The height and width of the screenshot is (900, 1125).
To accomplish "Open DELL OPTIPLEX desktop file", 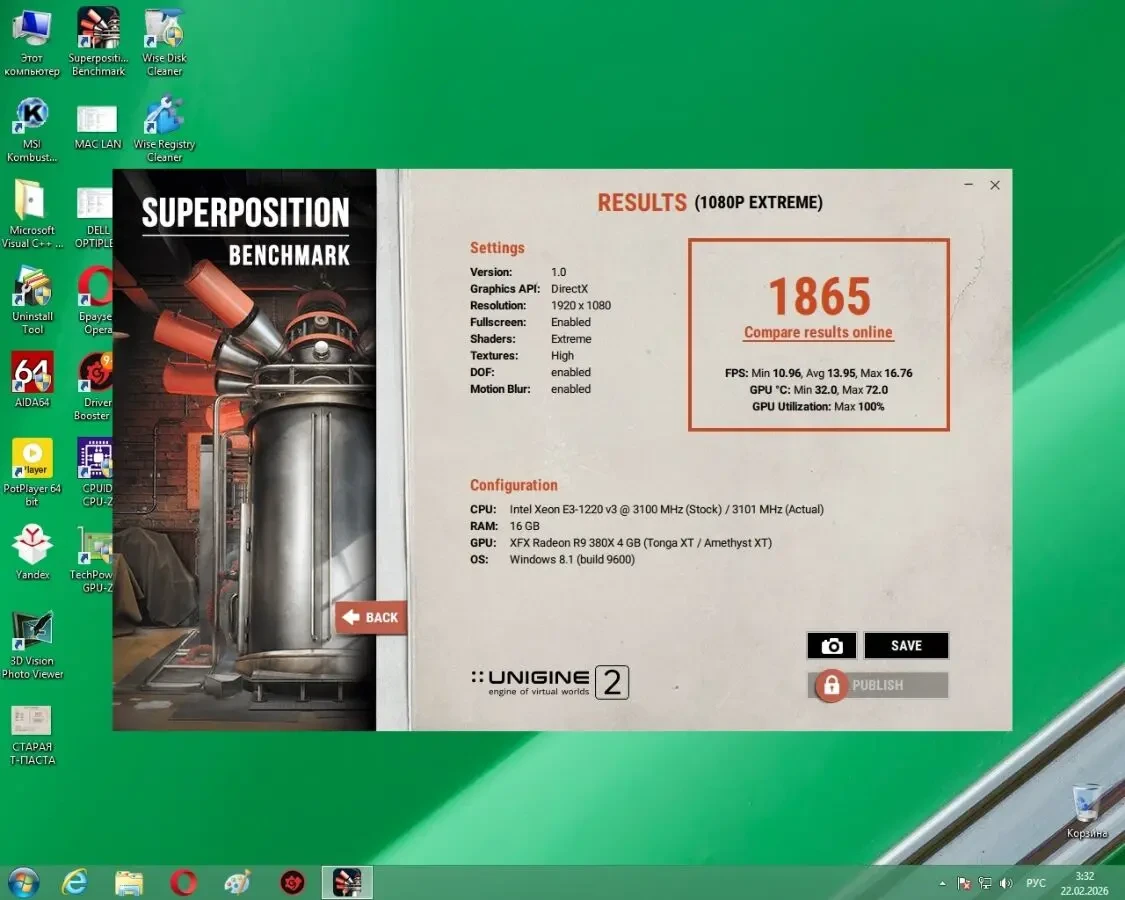I will pos(95,216).
